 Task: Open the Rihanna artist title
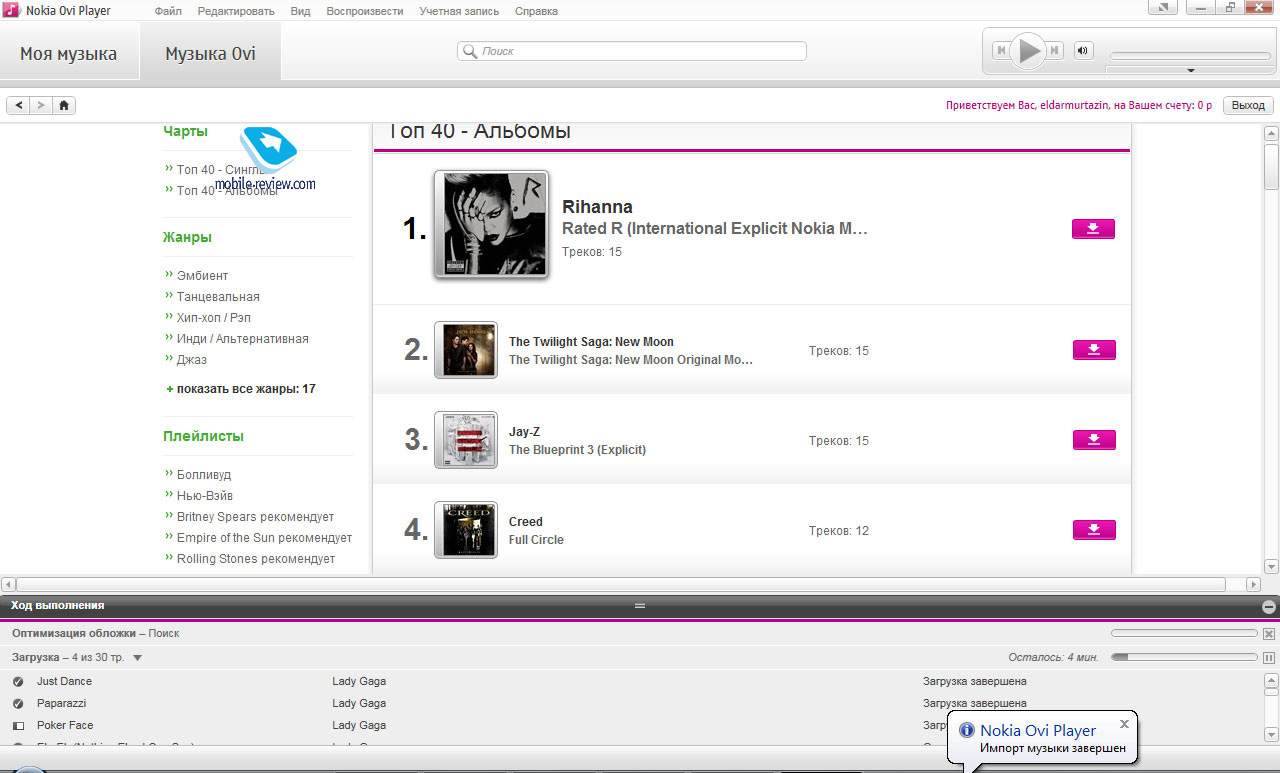click(x=597, y=207)
